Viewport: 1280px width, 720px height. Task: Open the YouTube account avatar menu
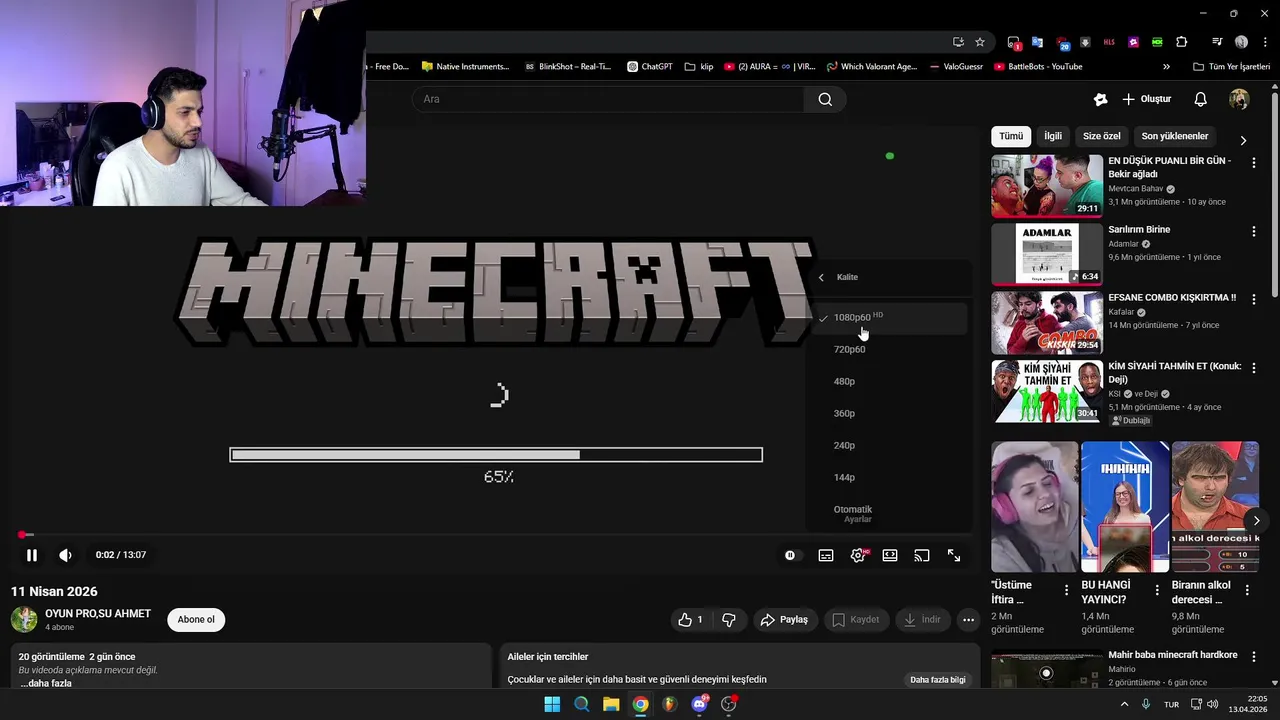[x=1239, y=99]
